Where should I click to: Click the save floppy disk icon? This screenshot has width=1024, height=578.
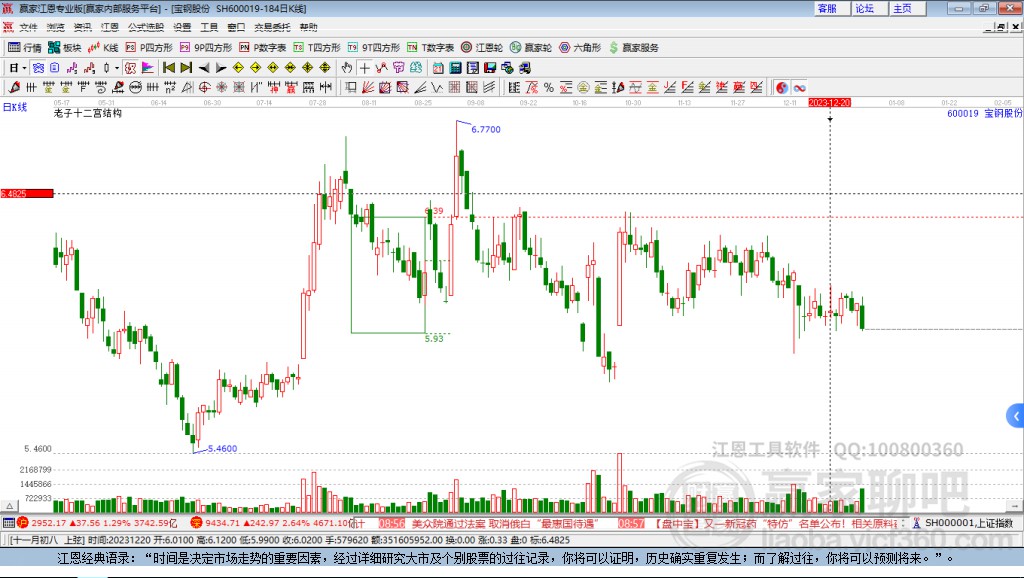490,68
